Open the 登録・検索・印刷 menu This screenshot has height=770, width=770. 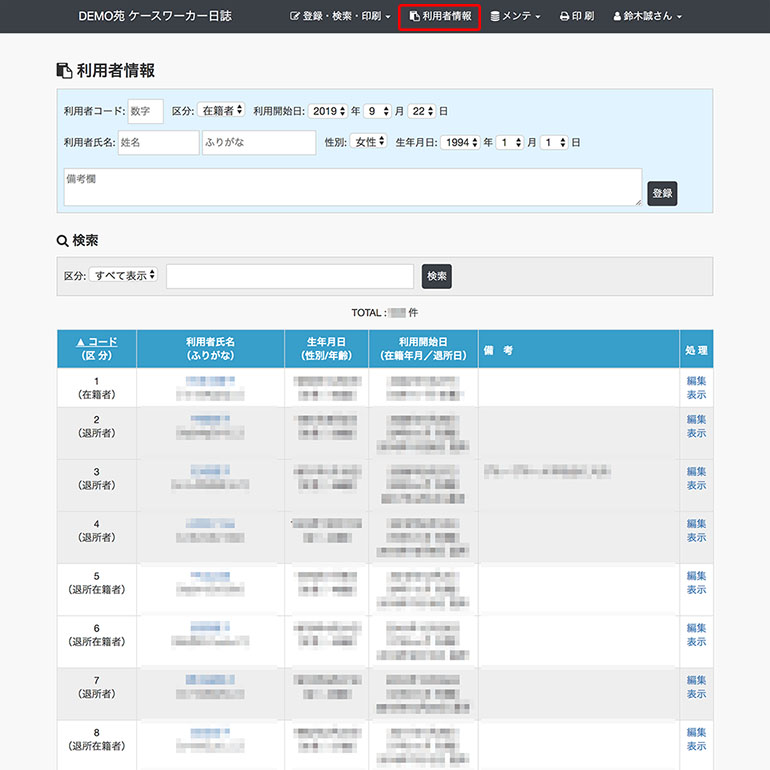pyautogui.click(x=340, y=16)
